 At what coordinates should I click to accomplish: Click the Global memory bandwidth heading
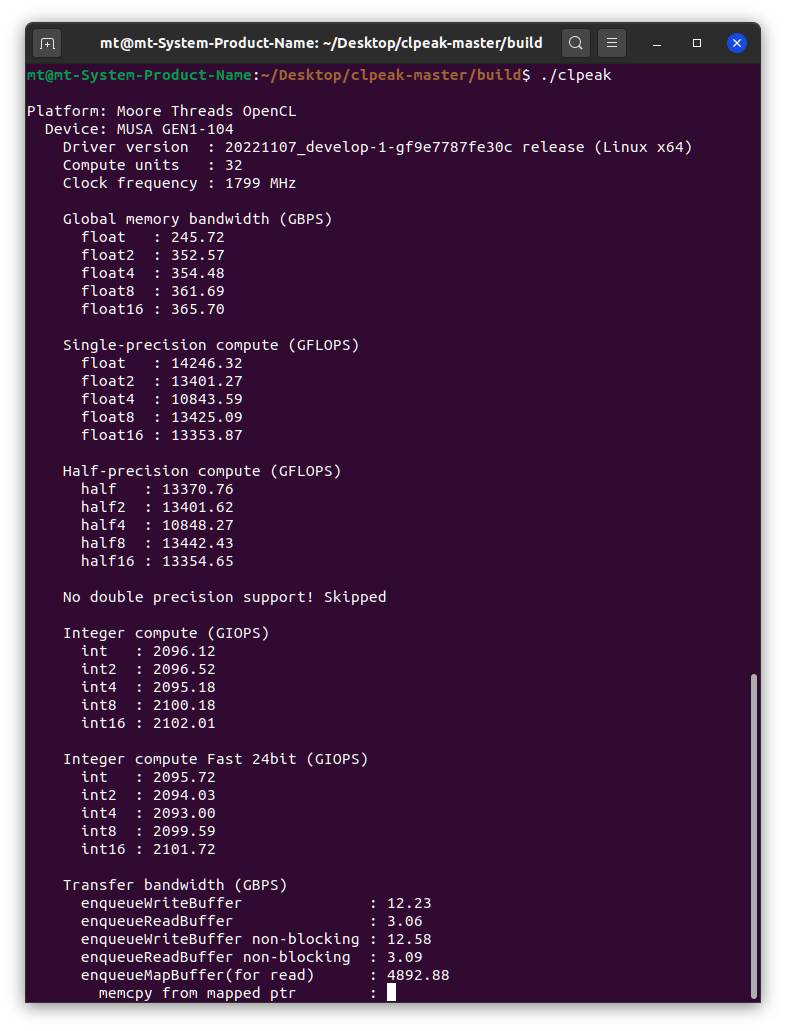pyautogui.click(x=197, y=219)
